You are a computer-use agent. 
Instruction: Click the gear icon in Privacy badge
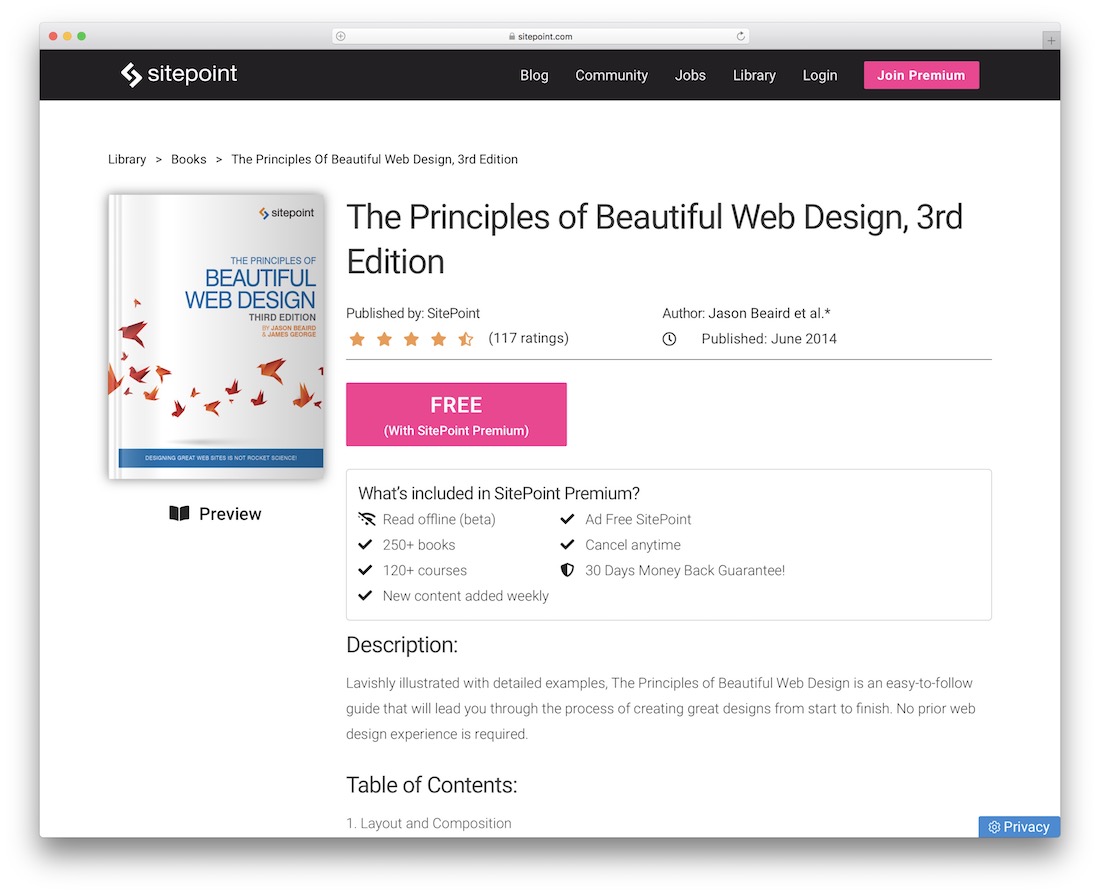994,827
